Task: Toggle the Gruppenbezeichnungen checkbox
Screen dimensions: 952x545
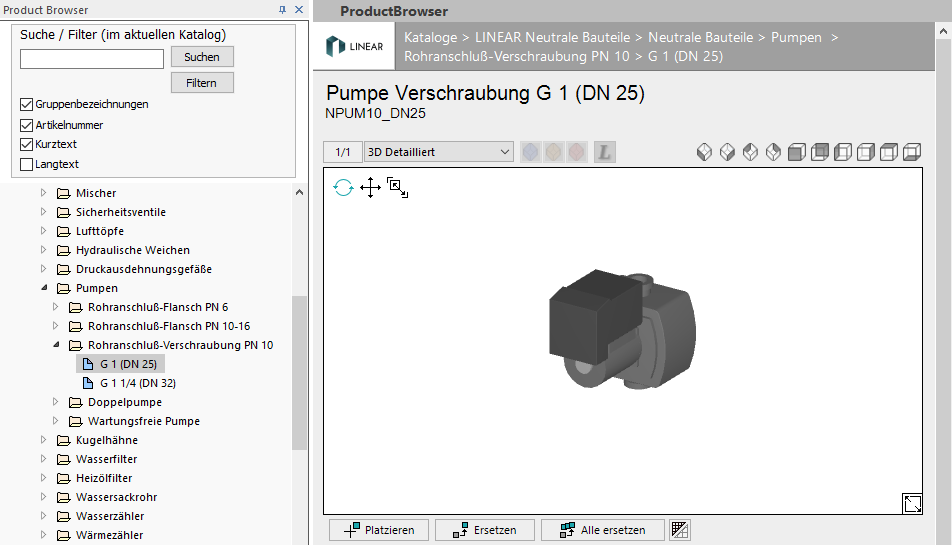Action: 26,104
